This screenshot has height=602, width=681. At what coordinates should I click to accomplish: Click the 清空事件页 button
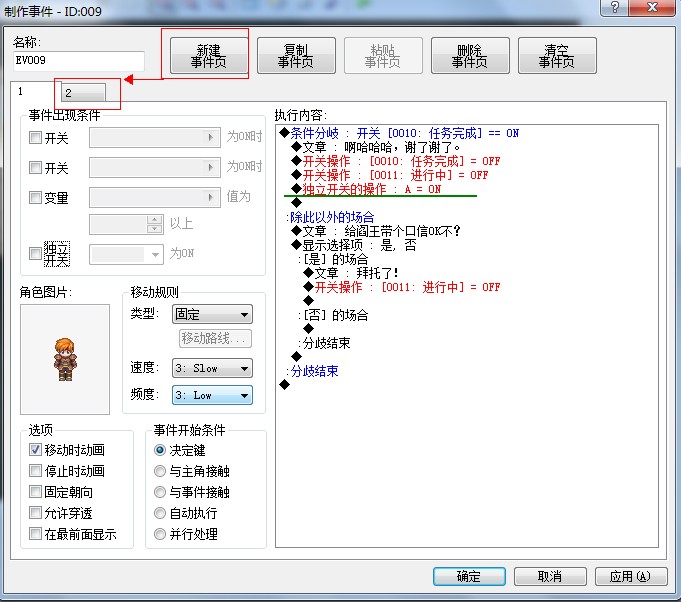tap(557, 56)
